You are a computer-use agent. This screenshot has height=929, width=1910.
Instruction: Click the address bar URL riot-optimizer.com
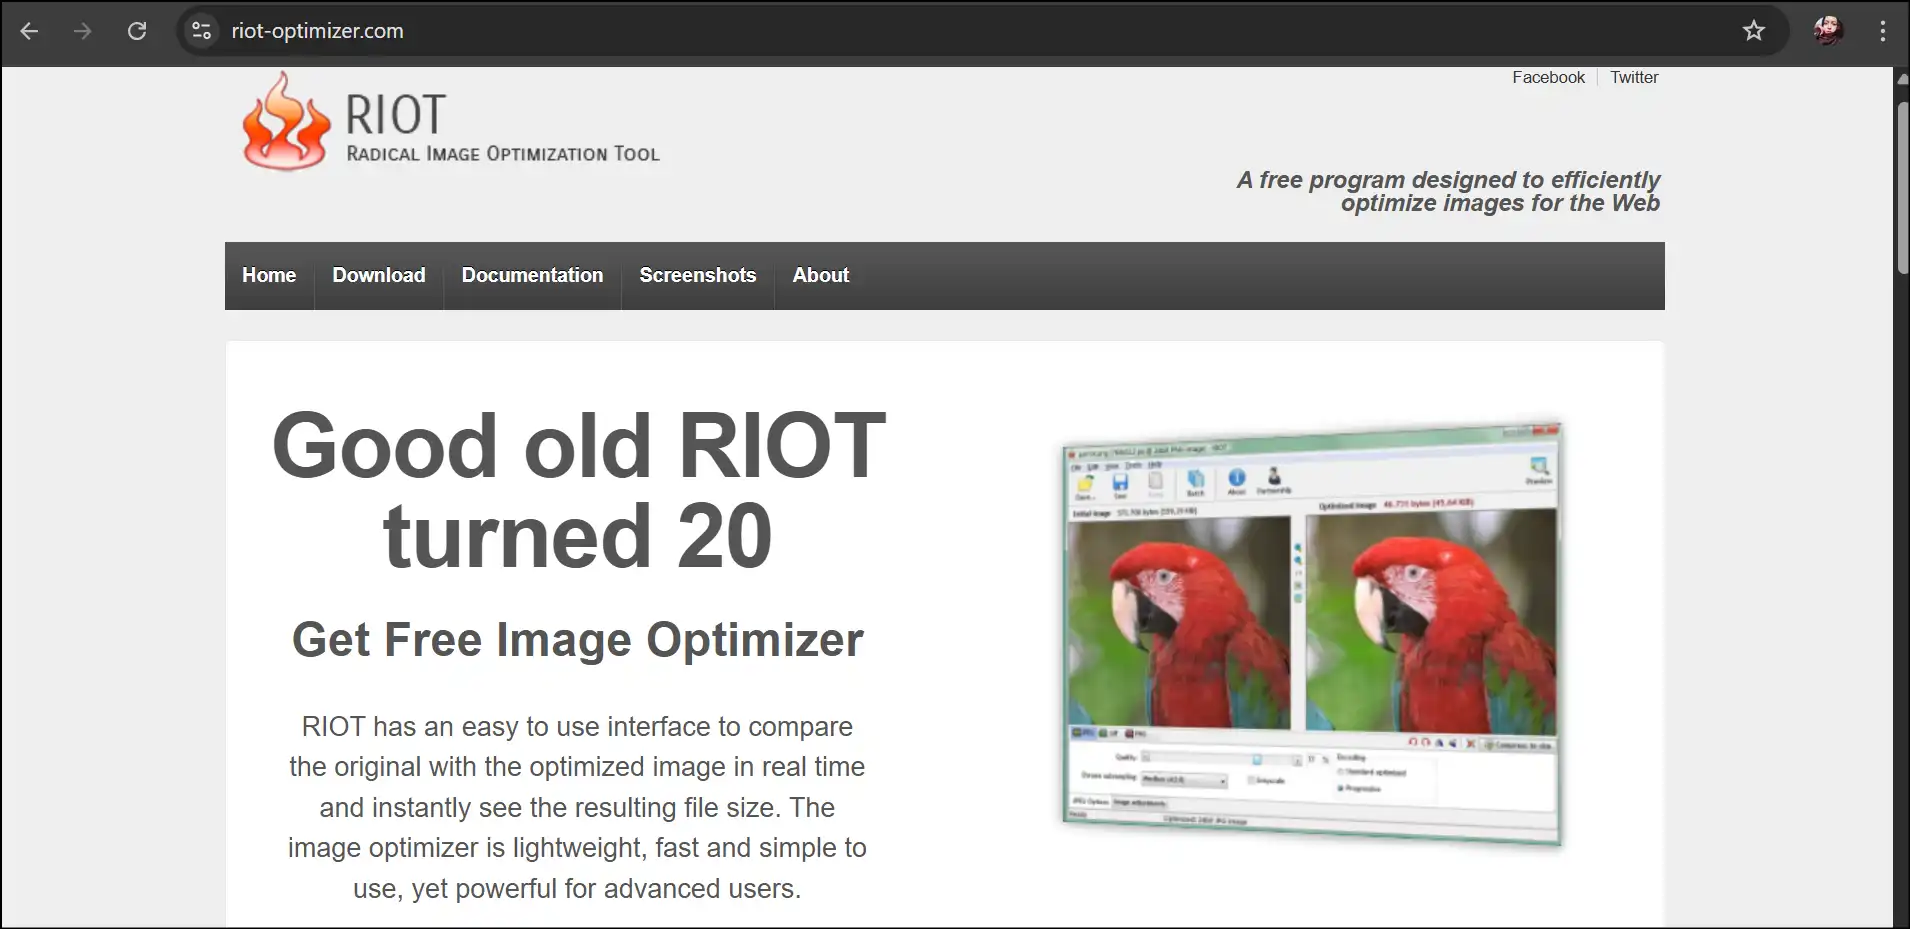pyautogui.click(x=317, y=31)
